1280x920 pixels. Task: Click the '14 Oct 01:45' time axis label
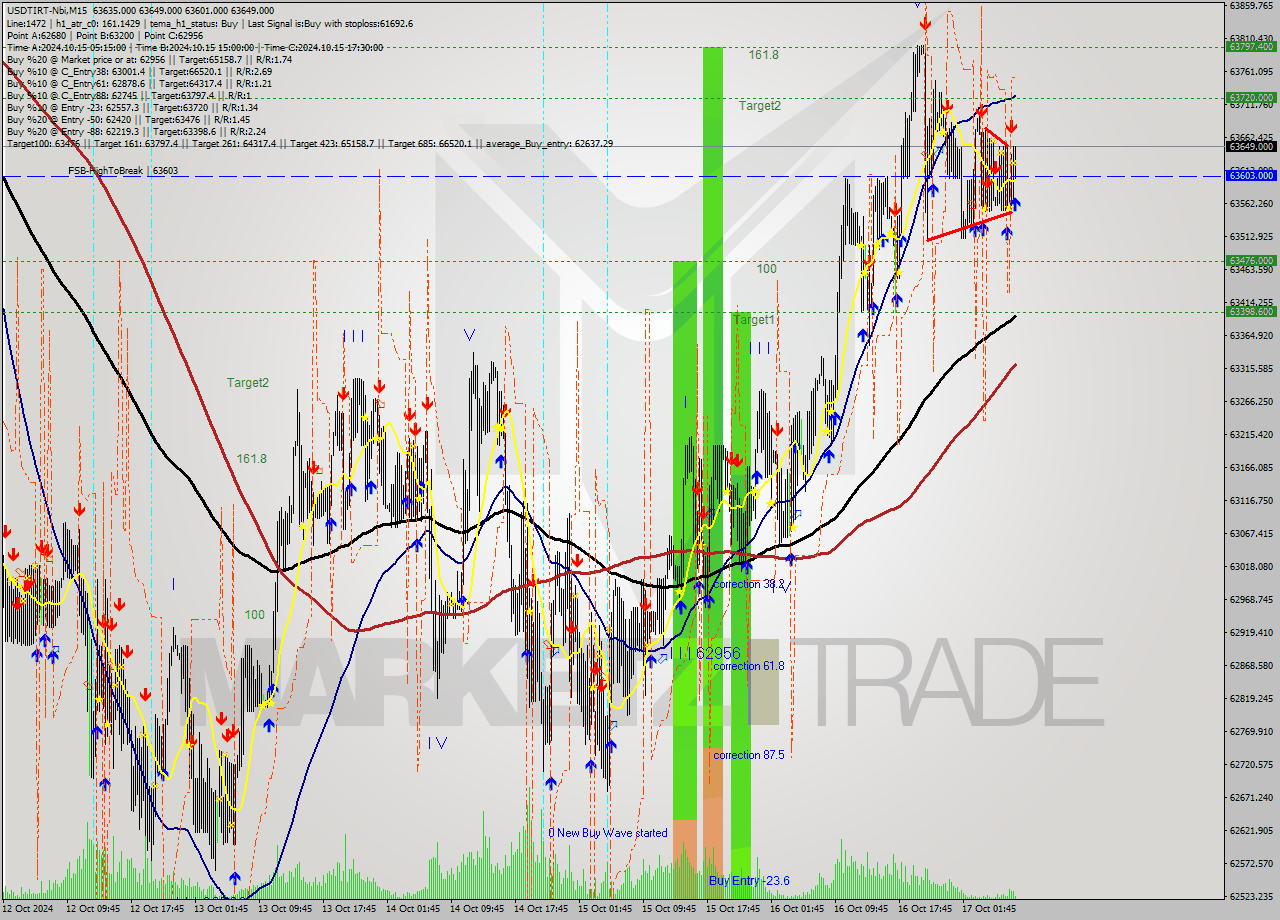click(412, 909)
